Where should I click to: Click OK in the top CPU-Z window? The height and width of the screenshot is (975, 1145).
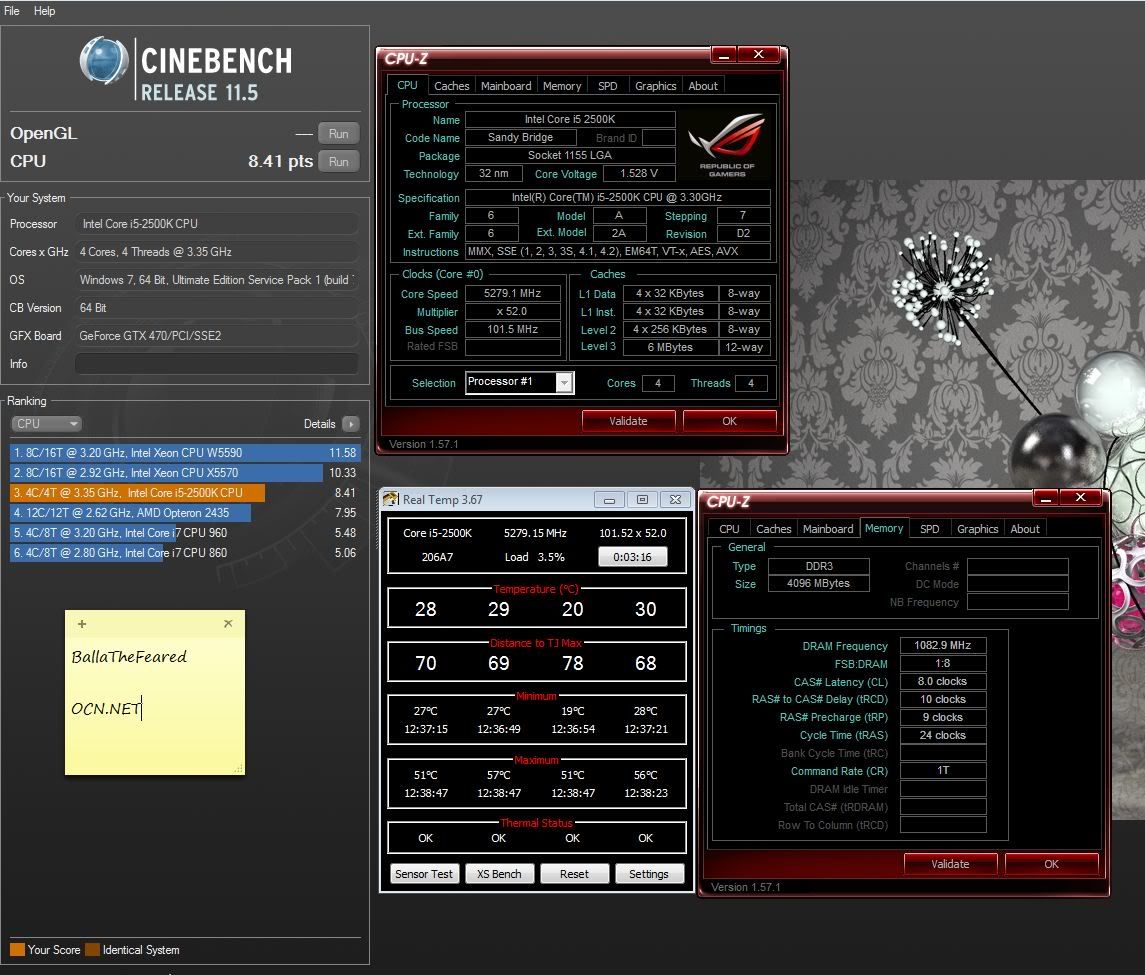point(729,421)
